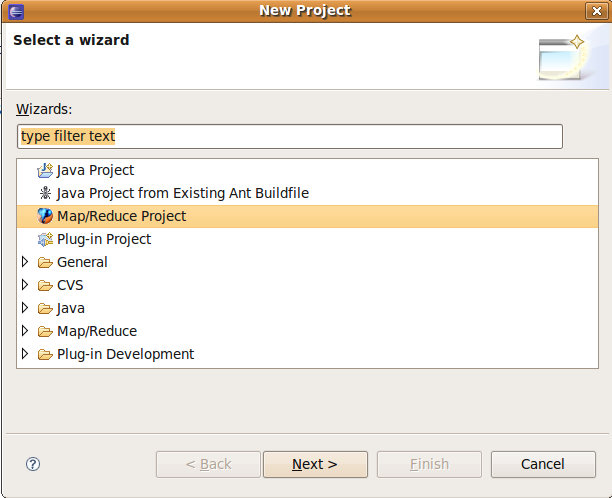Click the Plug-in Project icon
Viewport: 612px width, 498px height.
pyautogui.click(x=44, y=240)
